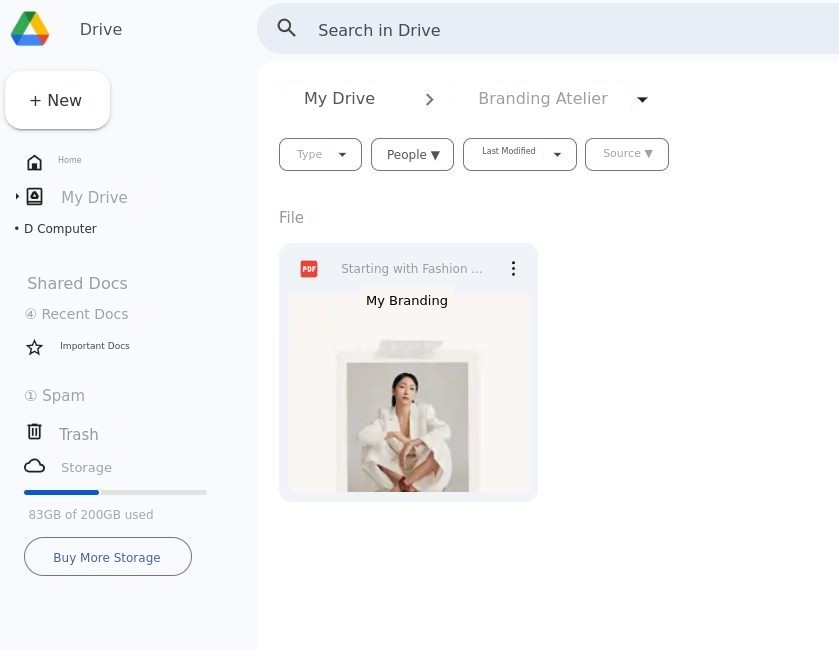Open the Last Modified filter dropdown
Image resolution: width=839 pixels, height=649 pixels.
pyautogui.click(x=519, y=154)
